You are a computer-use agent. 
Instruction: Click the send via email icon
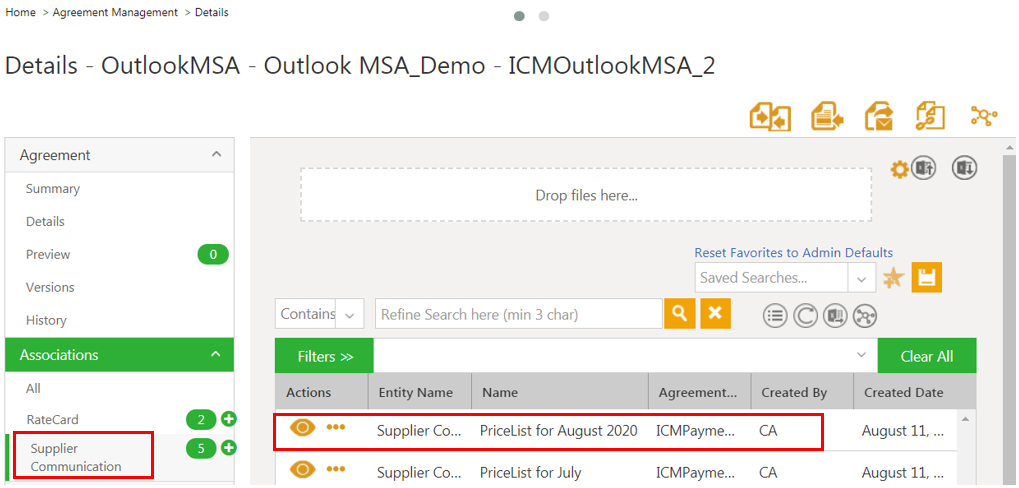[x=879, y=116]
